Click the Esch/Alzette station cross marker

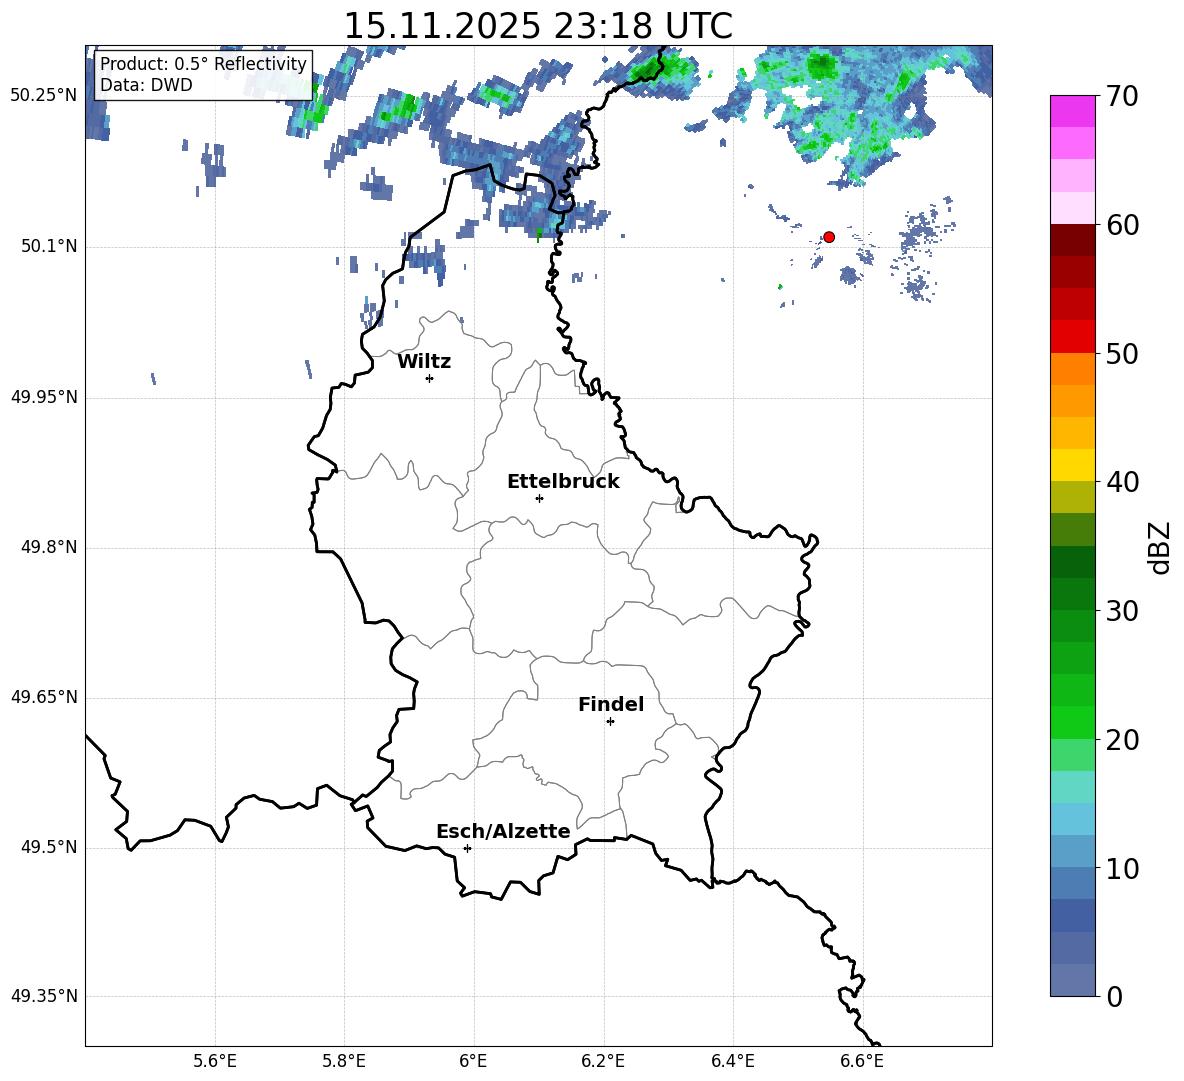click(x=467, y=848)
